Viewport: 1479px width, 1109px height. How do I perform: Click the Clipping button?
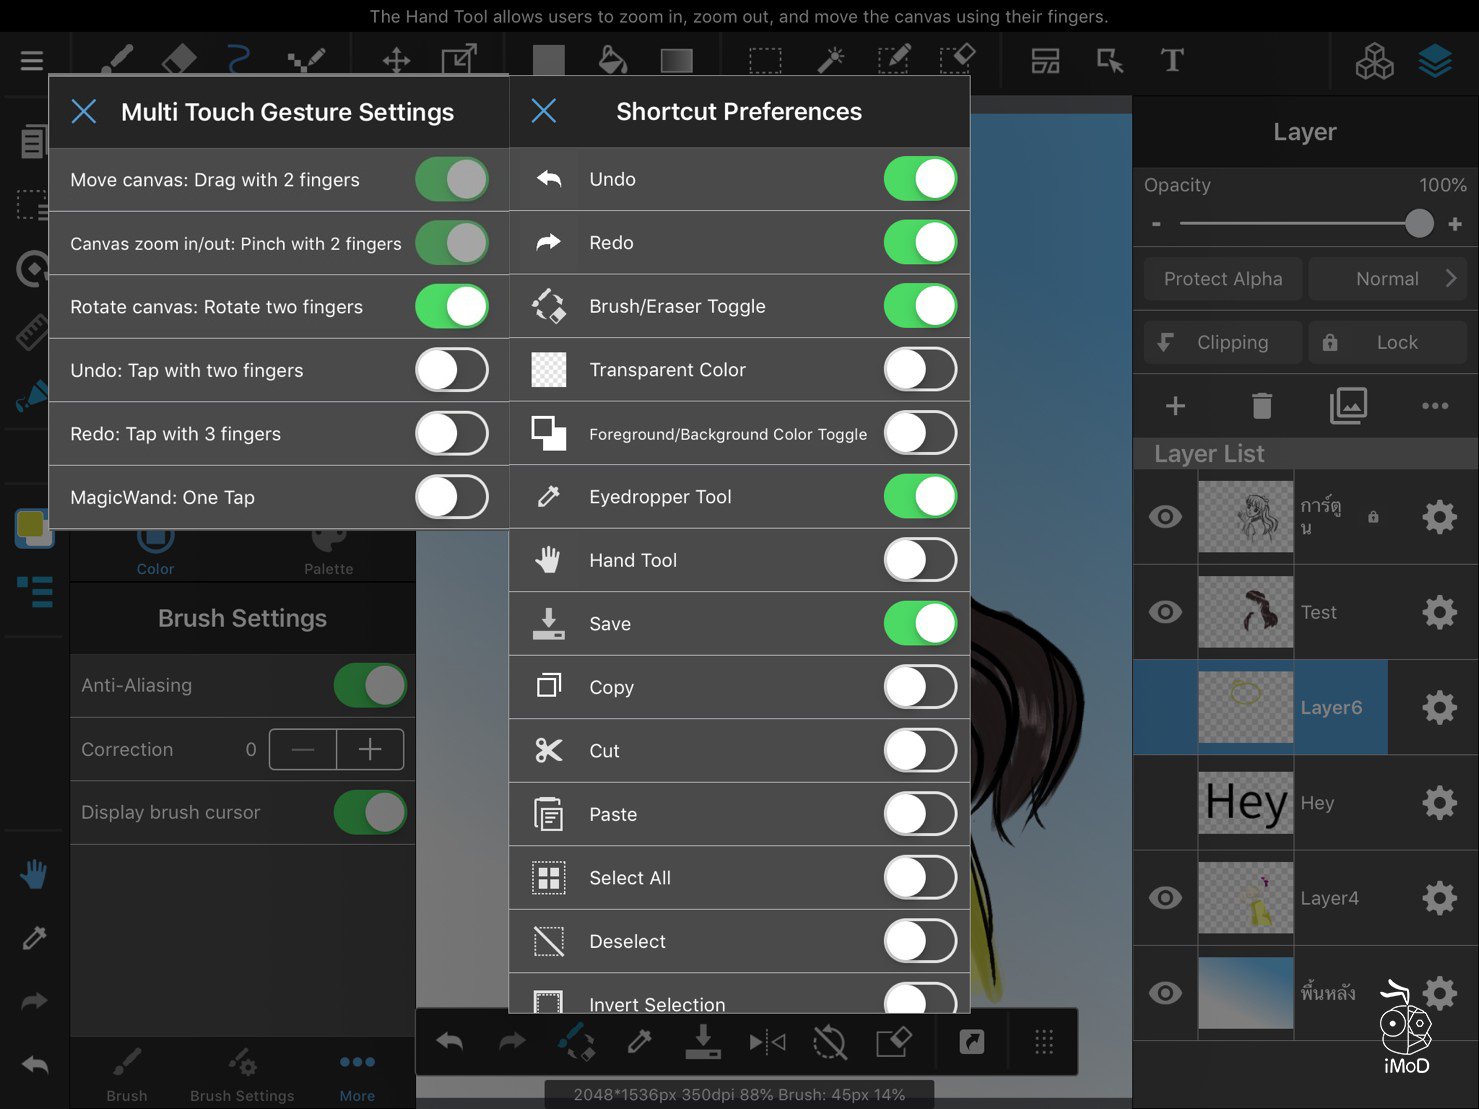tap(1222, 343)
